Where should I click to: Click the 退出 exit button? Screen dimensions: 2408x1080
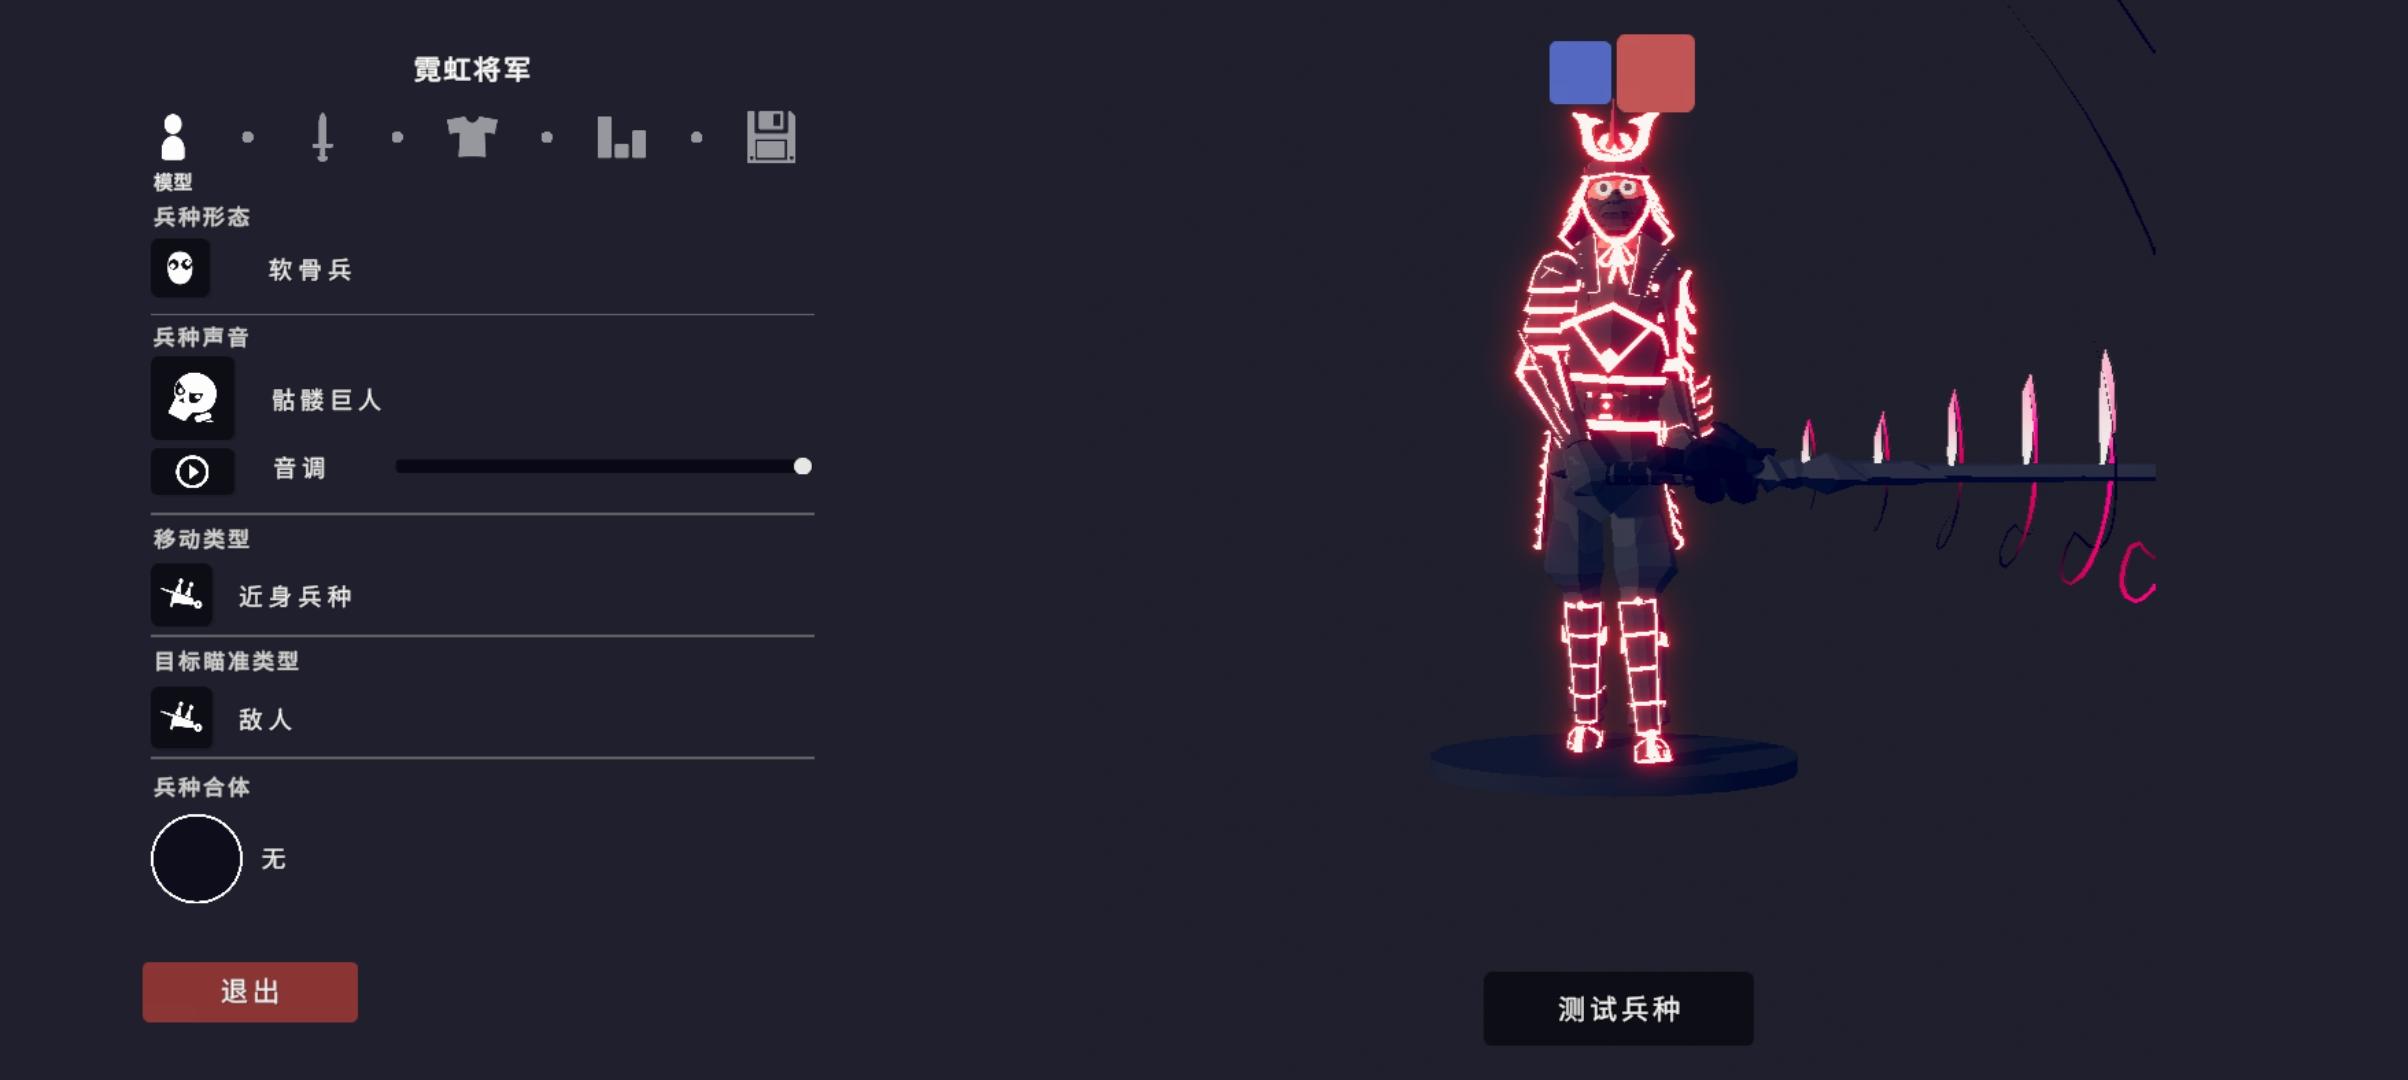pyautogui.click(x=250, y=992)
